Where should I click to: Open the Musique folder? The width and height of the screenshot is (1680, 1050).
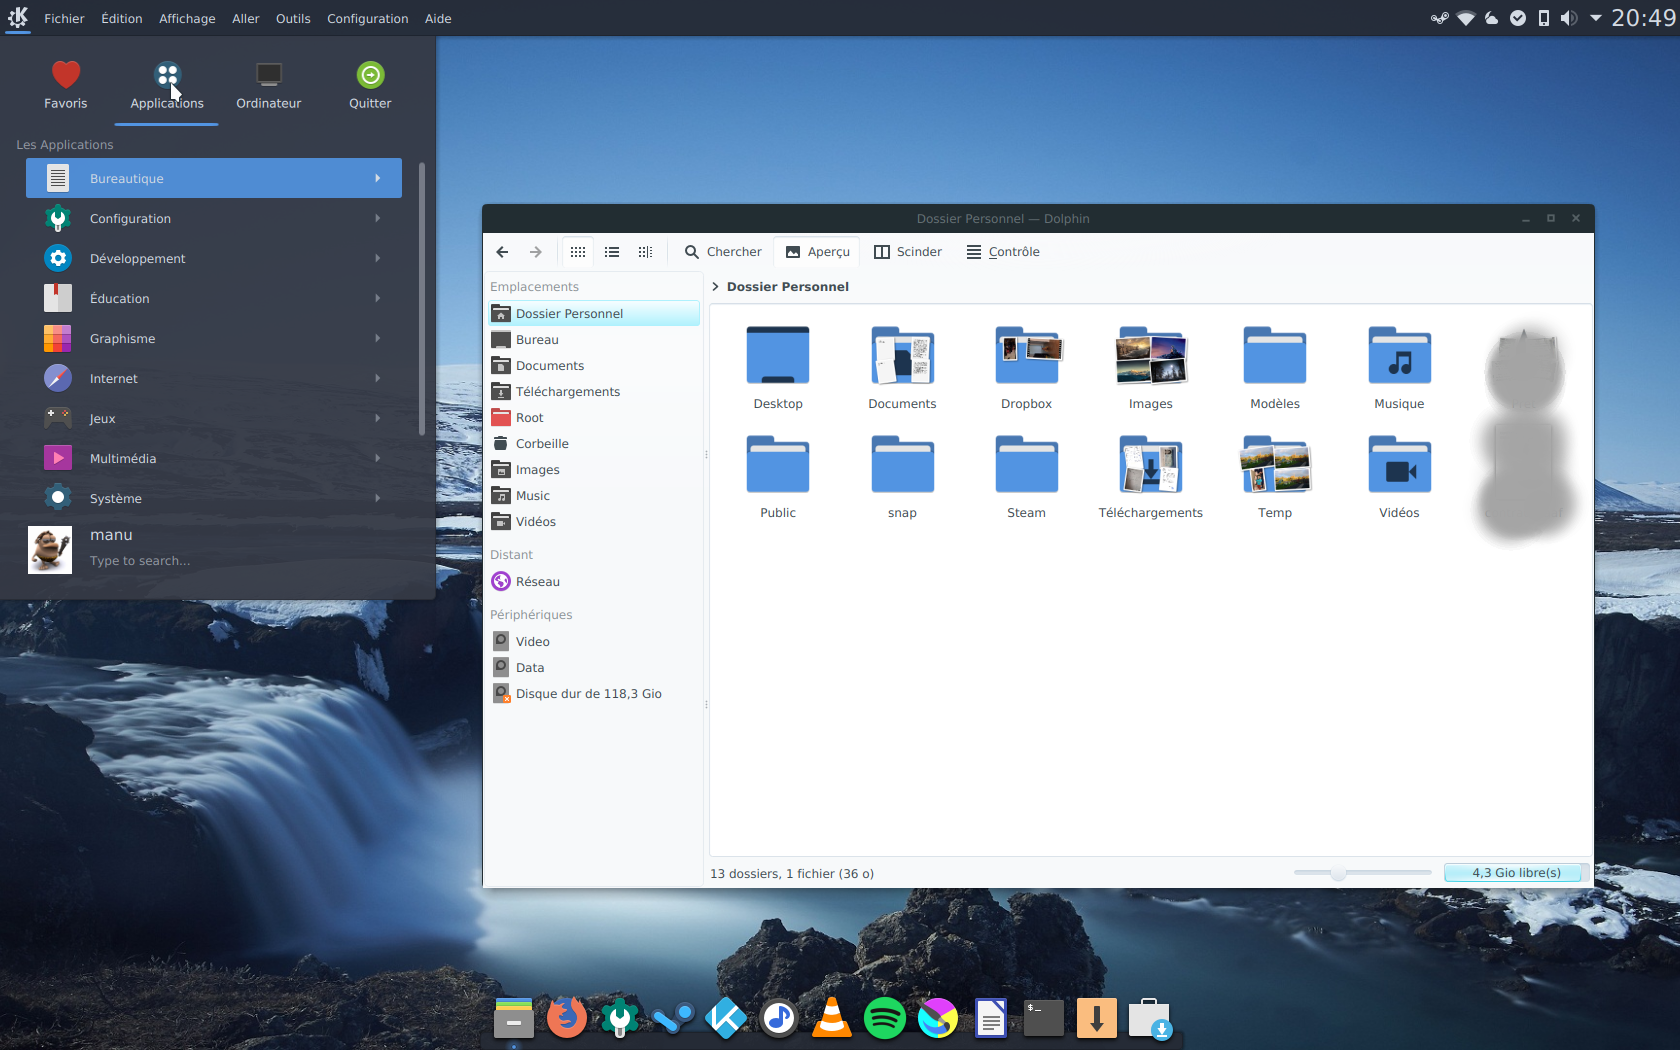[x=1399, y=367]
